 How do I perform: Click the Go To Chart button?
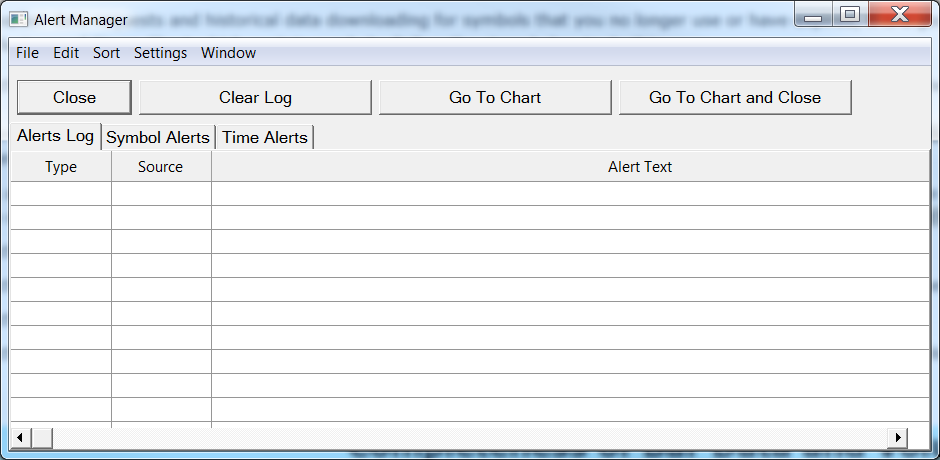pyautogui.click(x=495, y=97)
